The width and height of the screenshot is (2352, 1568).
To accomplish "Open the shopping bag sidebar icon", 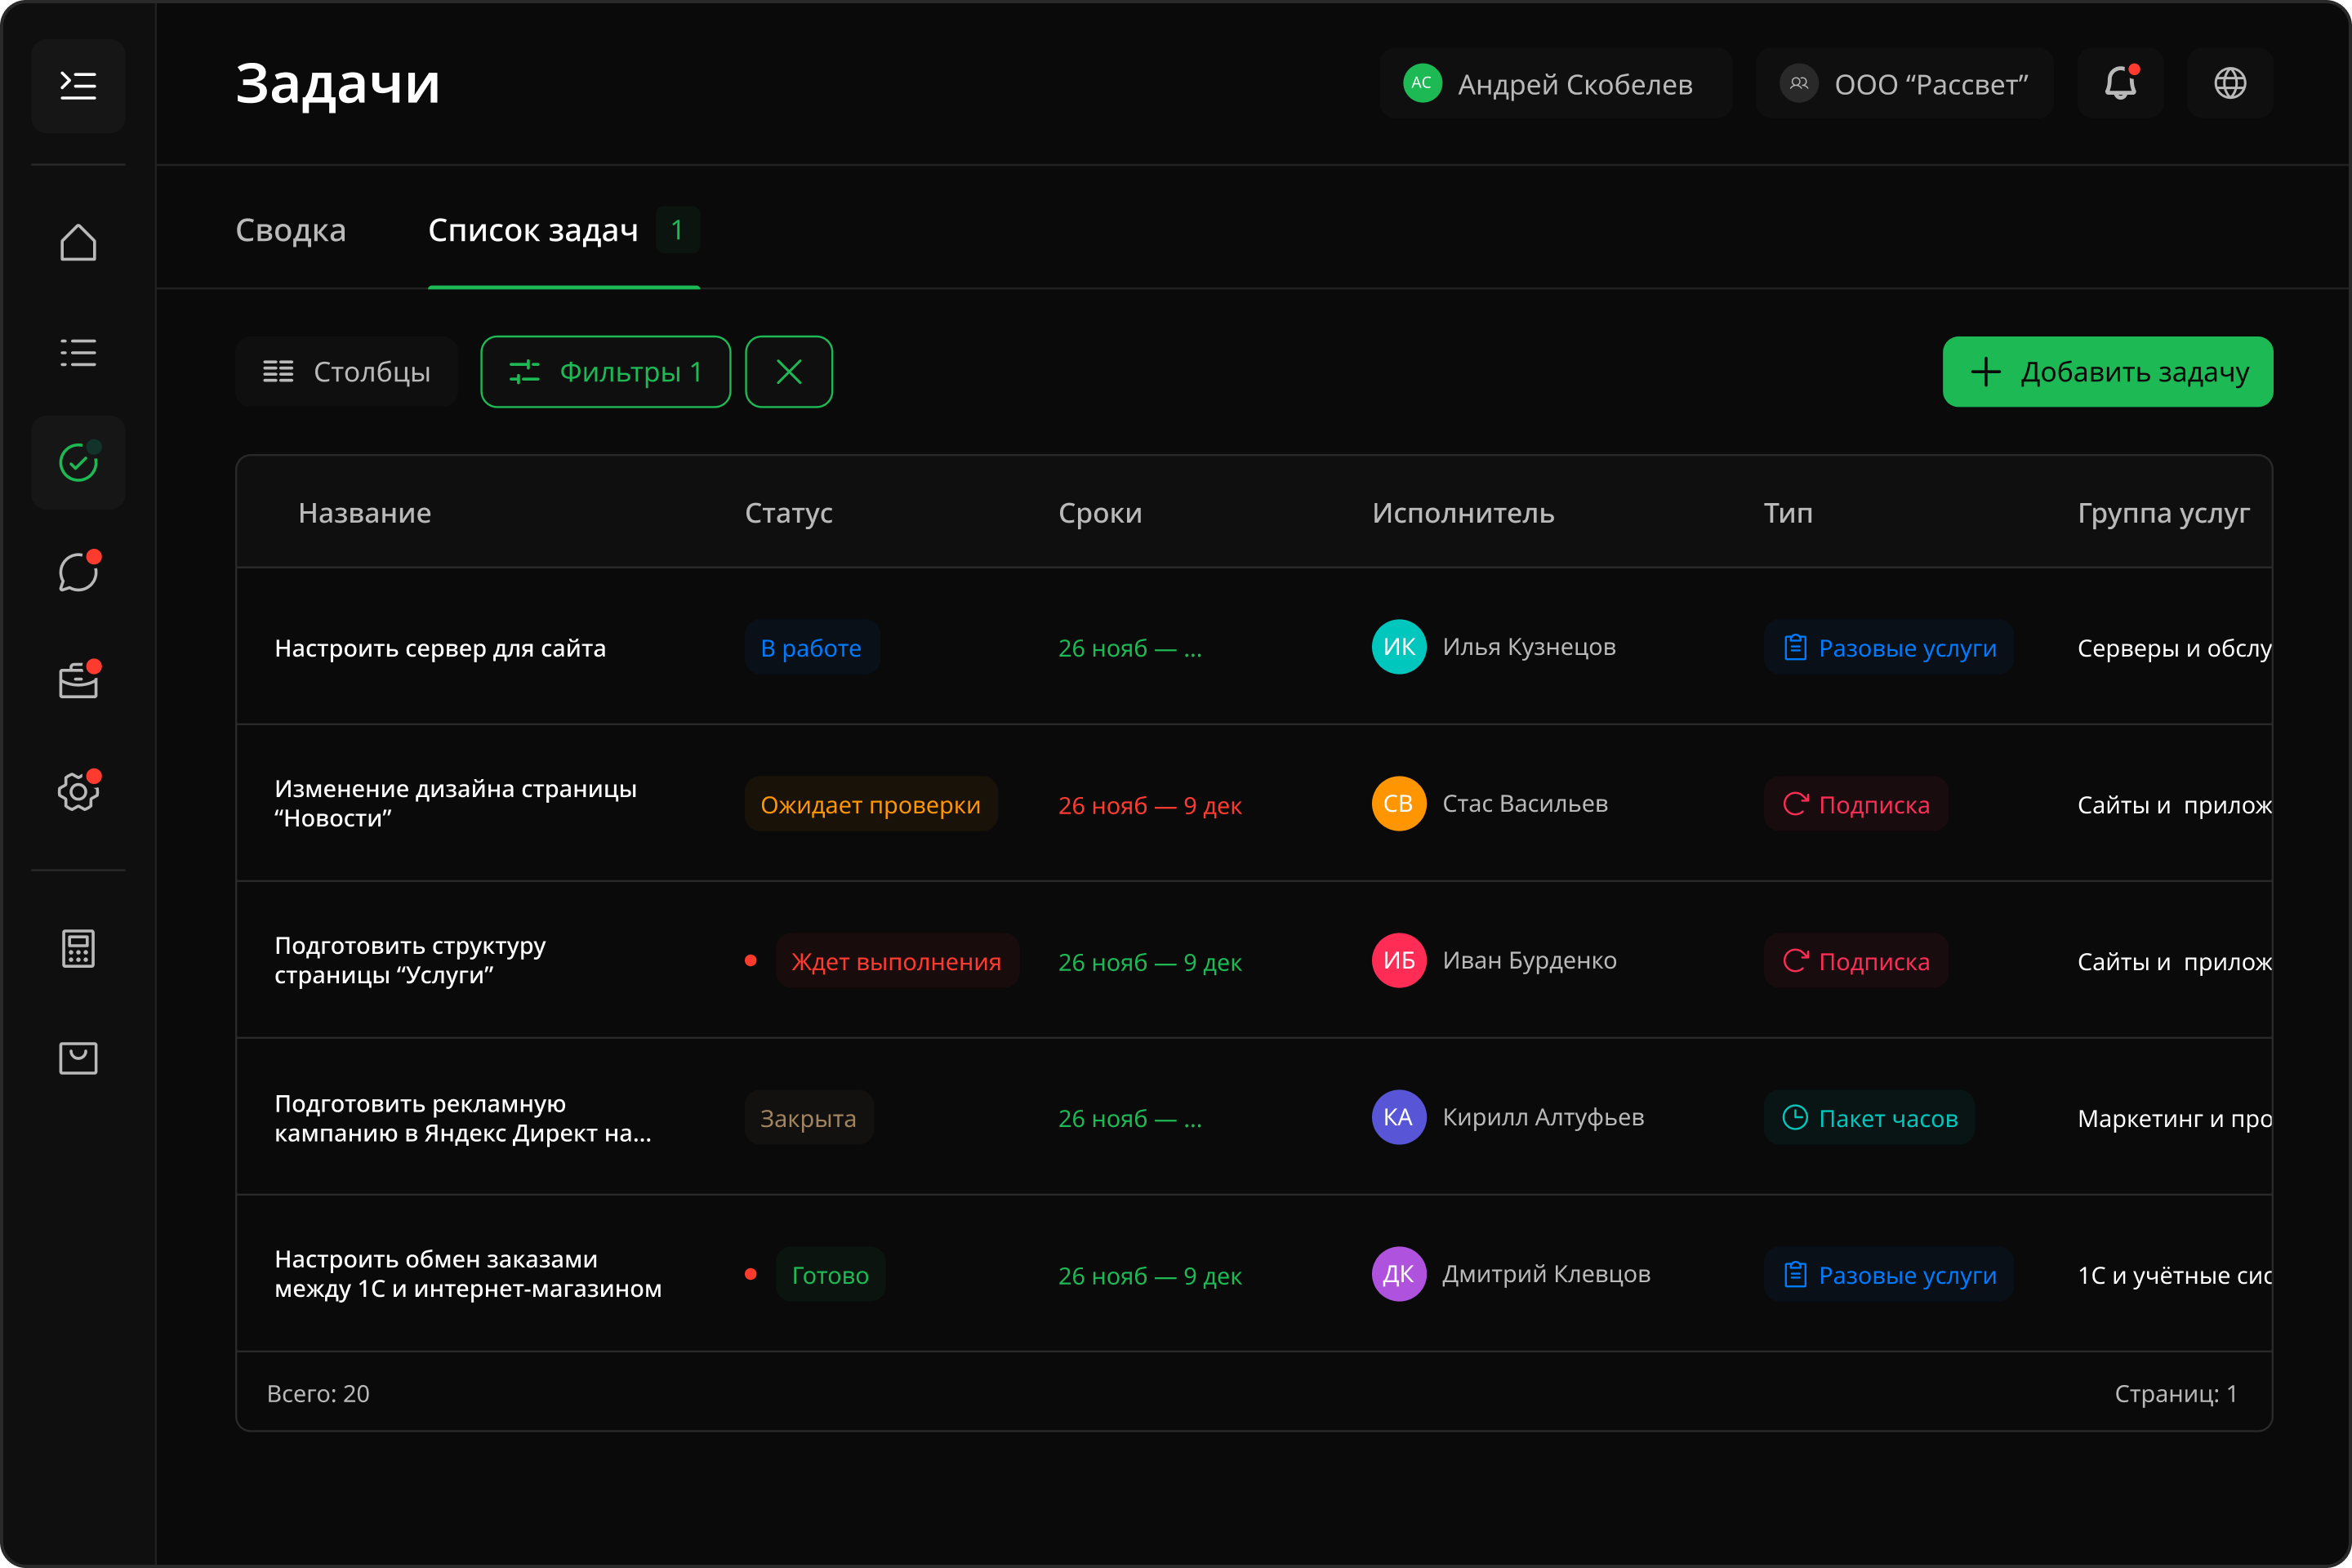I will (78, 1058).
